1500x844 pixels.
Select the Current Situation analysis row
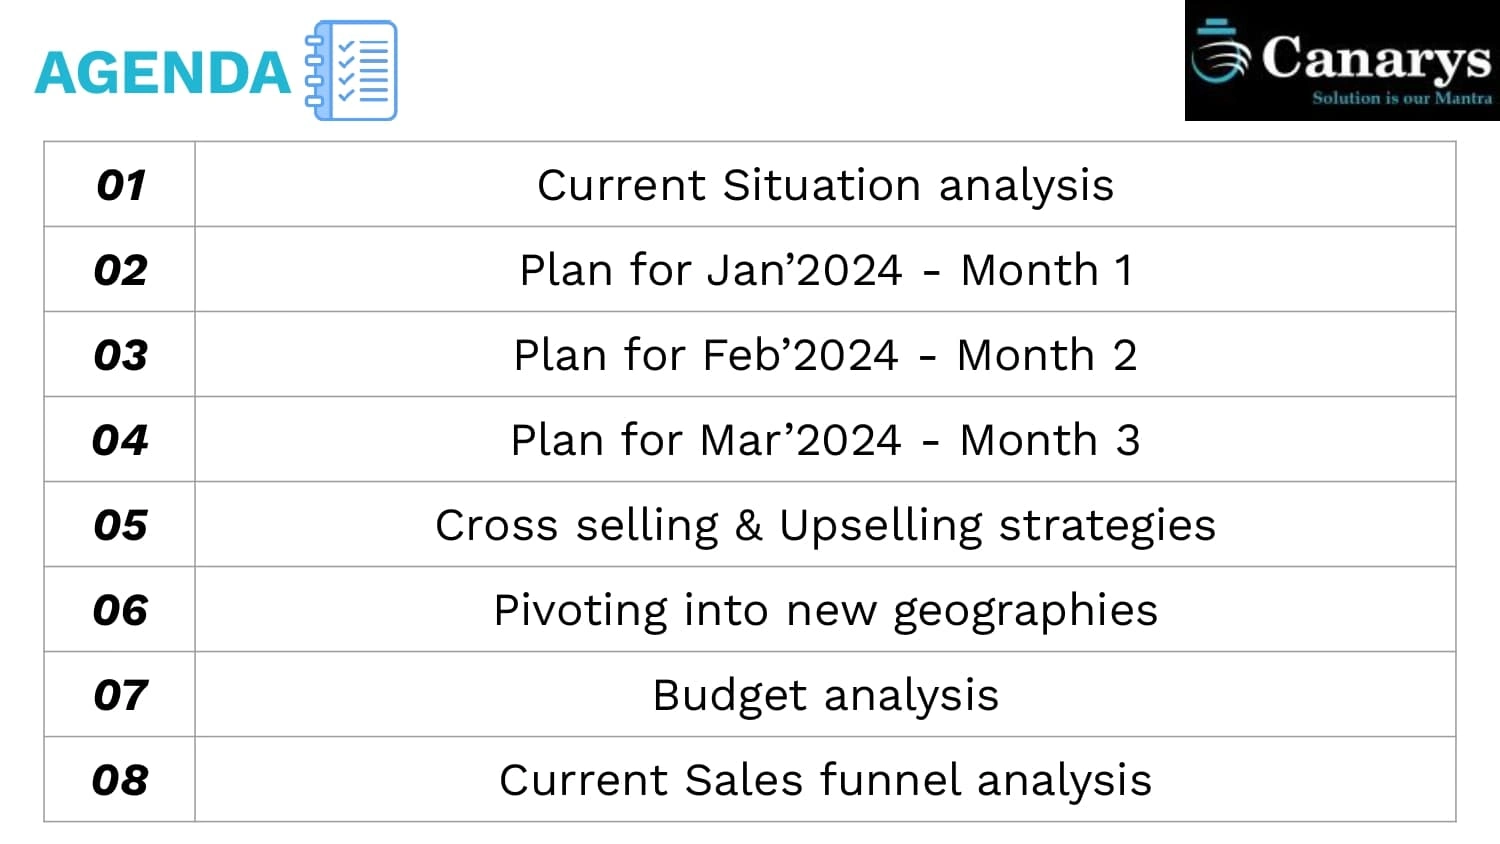[825, 185]
